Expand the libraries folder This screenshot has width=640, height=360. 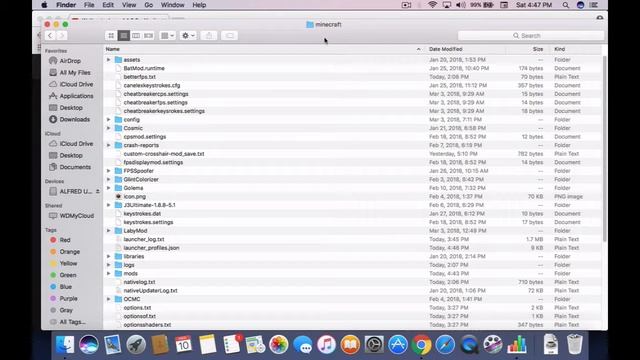109,257
